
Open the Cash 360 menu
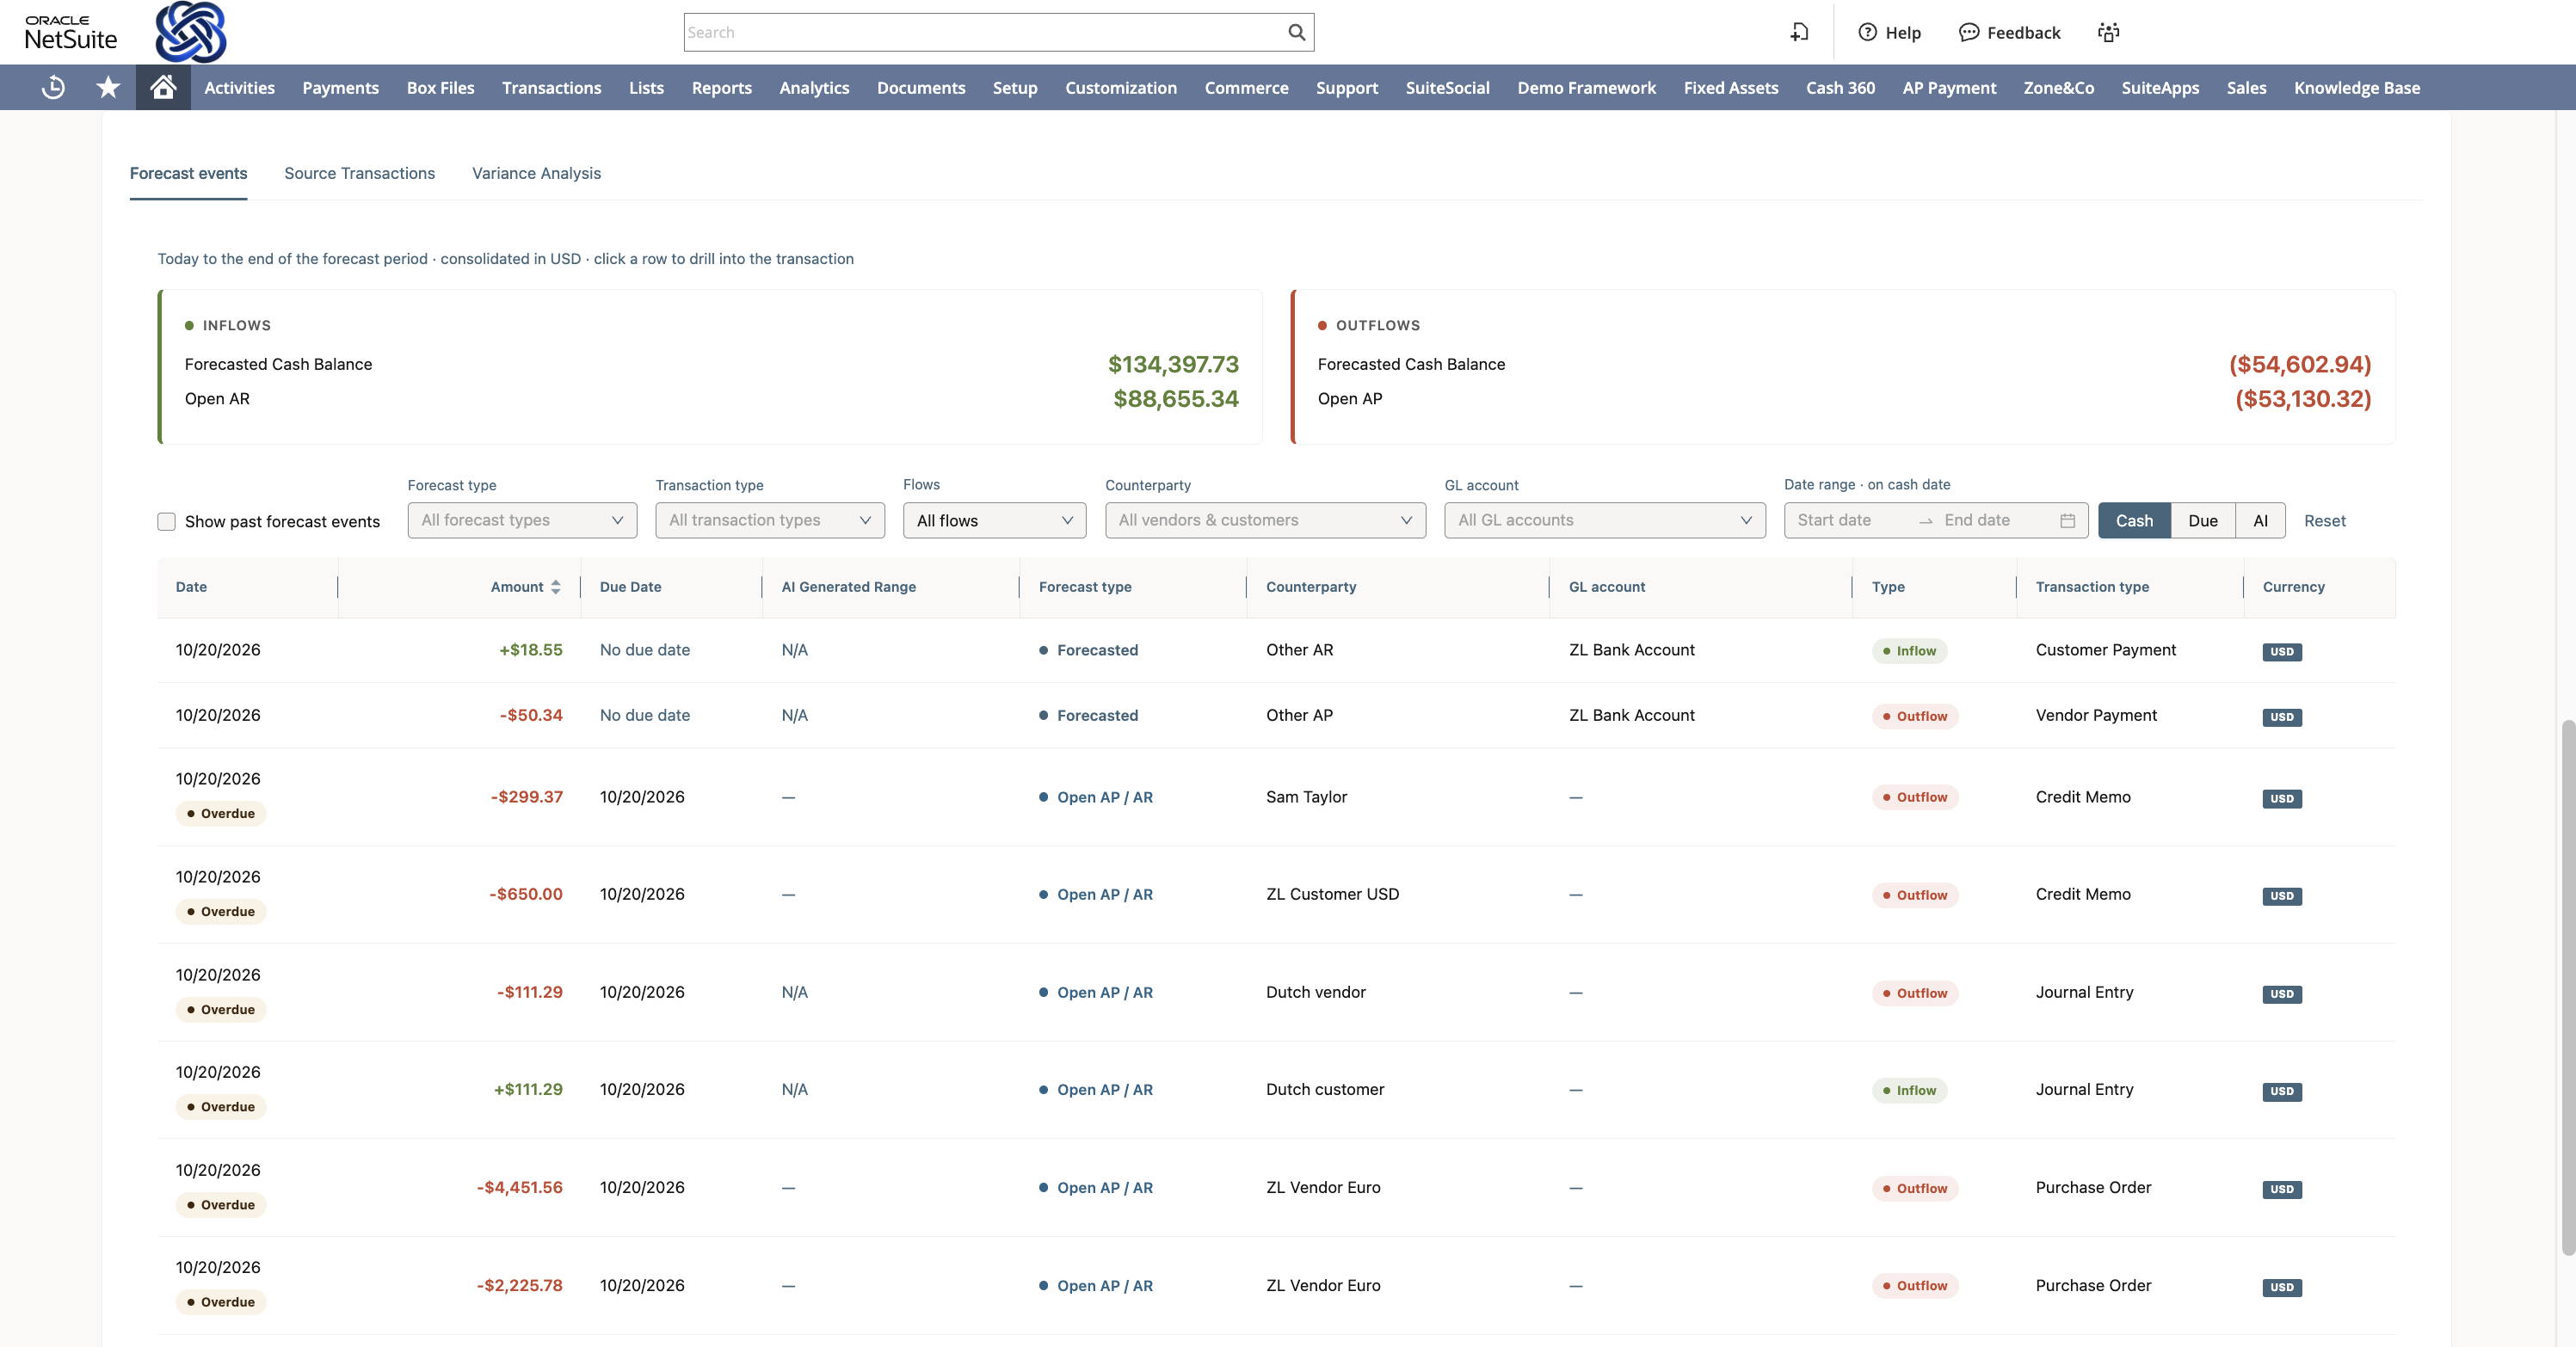click(x=1840, y=88)
